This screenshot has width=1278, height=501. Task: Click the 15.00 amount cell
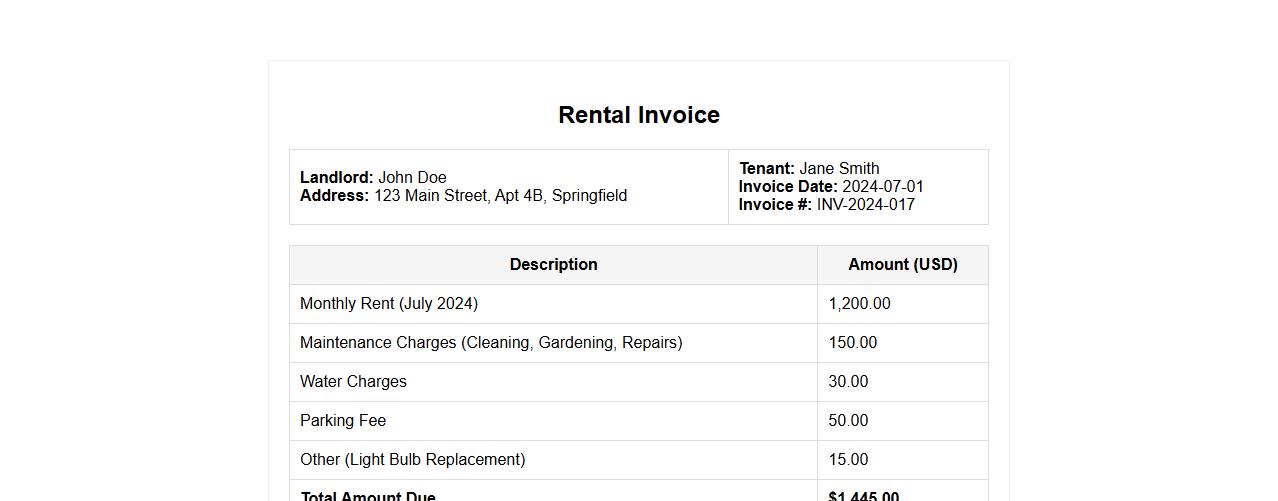point(903,460)
